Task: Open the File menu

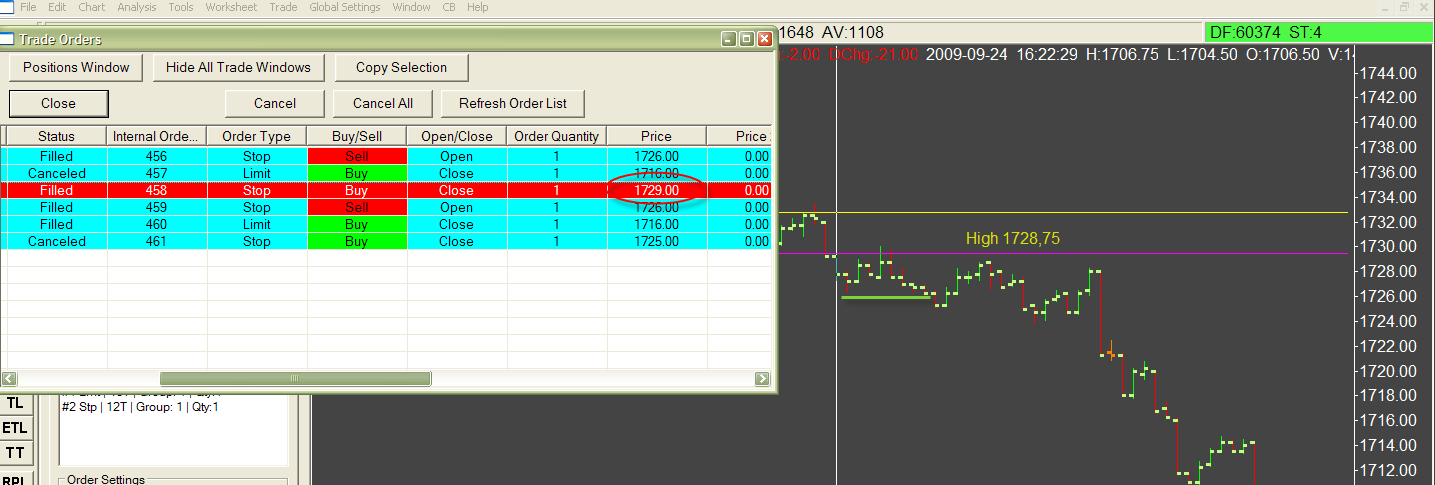Action: (28, 7)
